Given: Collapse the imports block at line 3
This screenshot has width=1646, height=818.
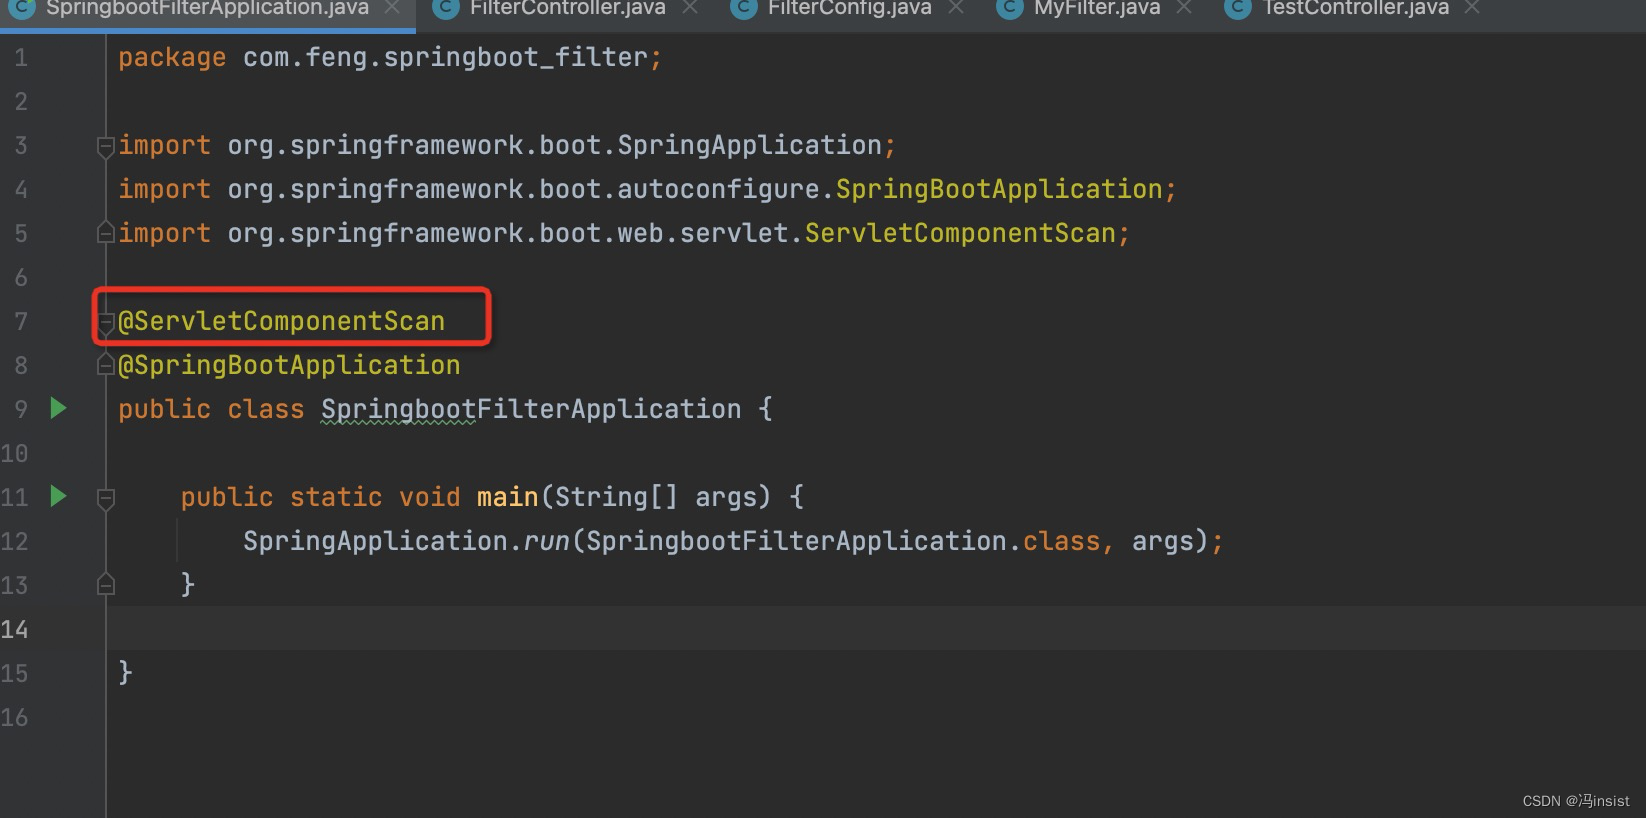Looking at the screenshot, I should [x=105, y=146].
